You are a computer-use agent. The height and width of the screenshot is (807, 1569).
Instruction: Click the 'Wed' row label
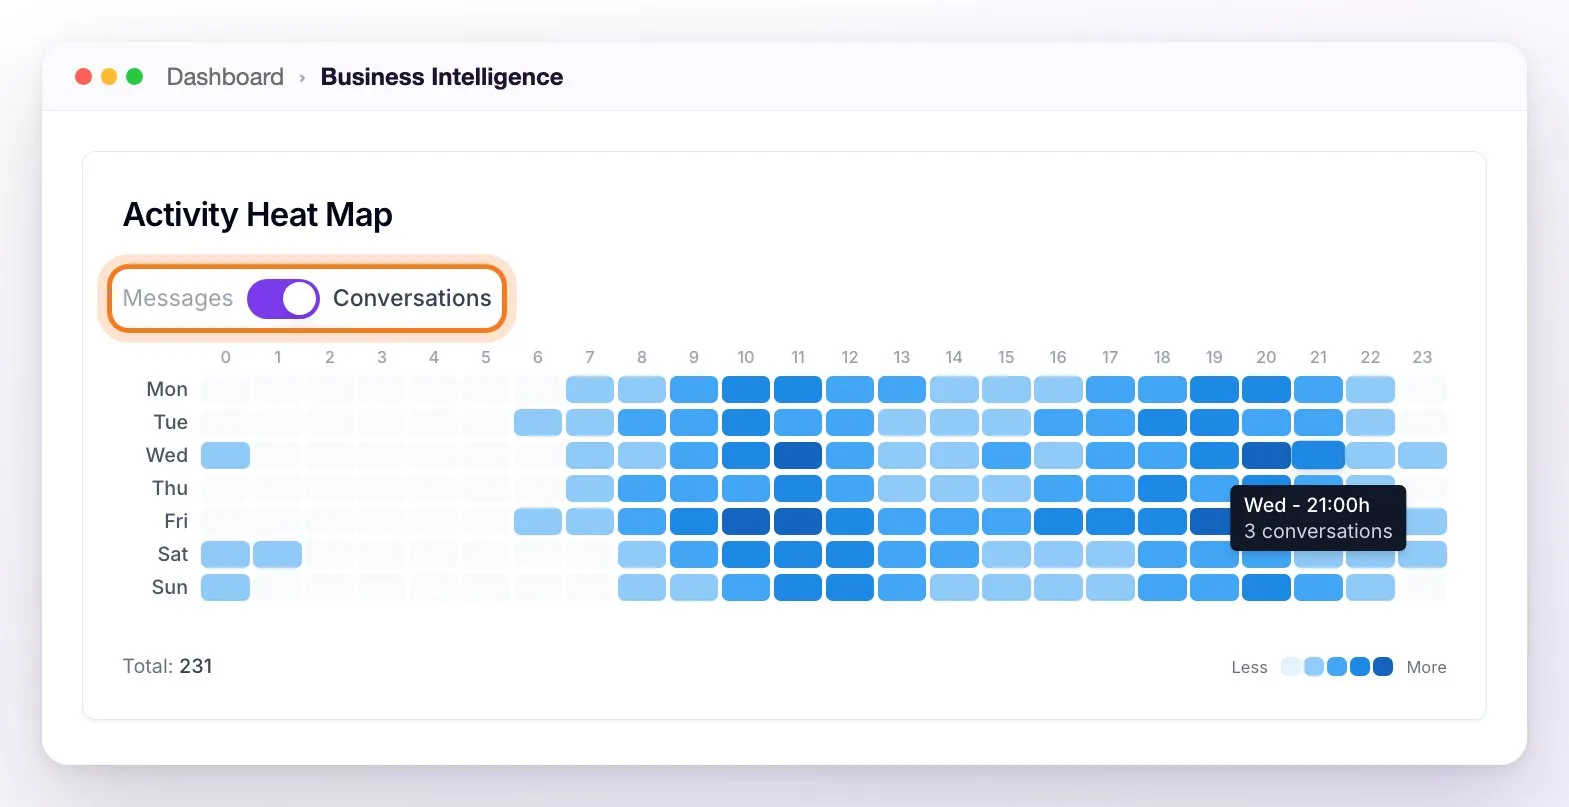tap(167, 455)
